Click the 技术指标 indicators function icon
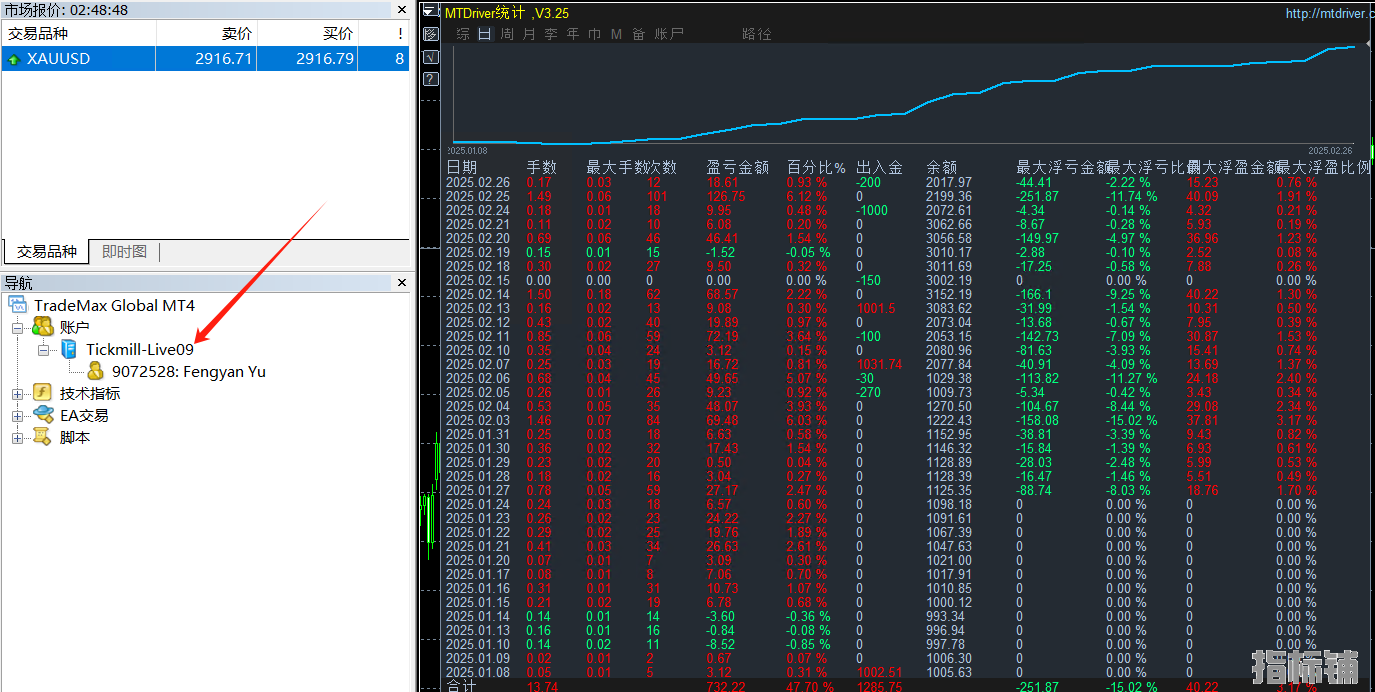Screen dimensions: 1375x692 click(x=43, y=393)
